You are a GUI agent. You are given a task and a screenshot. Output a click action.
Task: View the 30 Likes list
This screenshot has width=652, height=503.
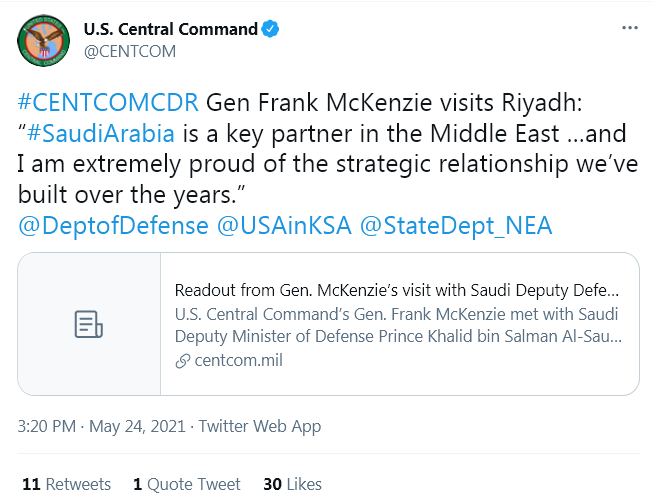(292, 484)
